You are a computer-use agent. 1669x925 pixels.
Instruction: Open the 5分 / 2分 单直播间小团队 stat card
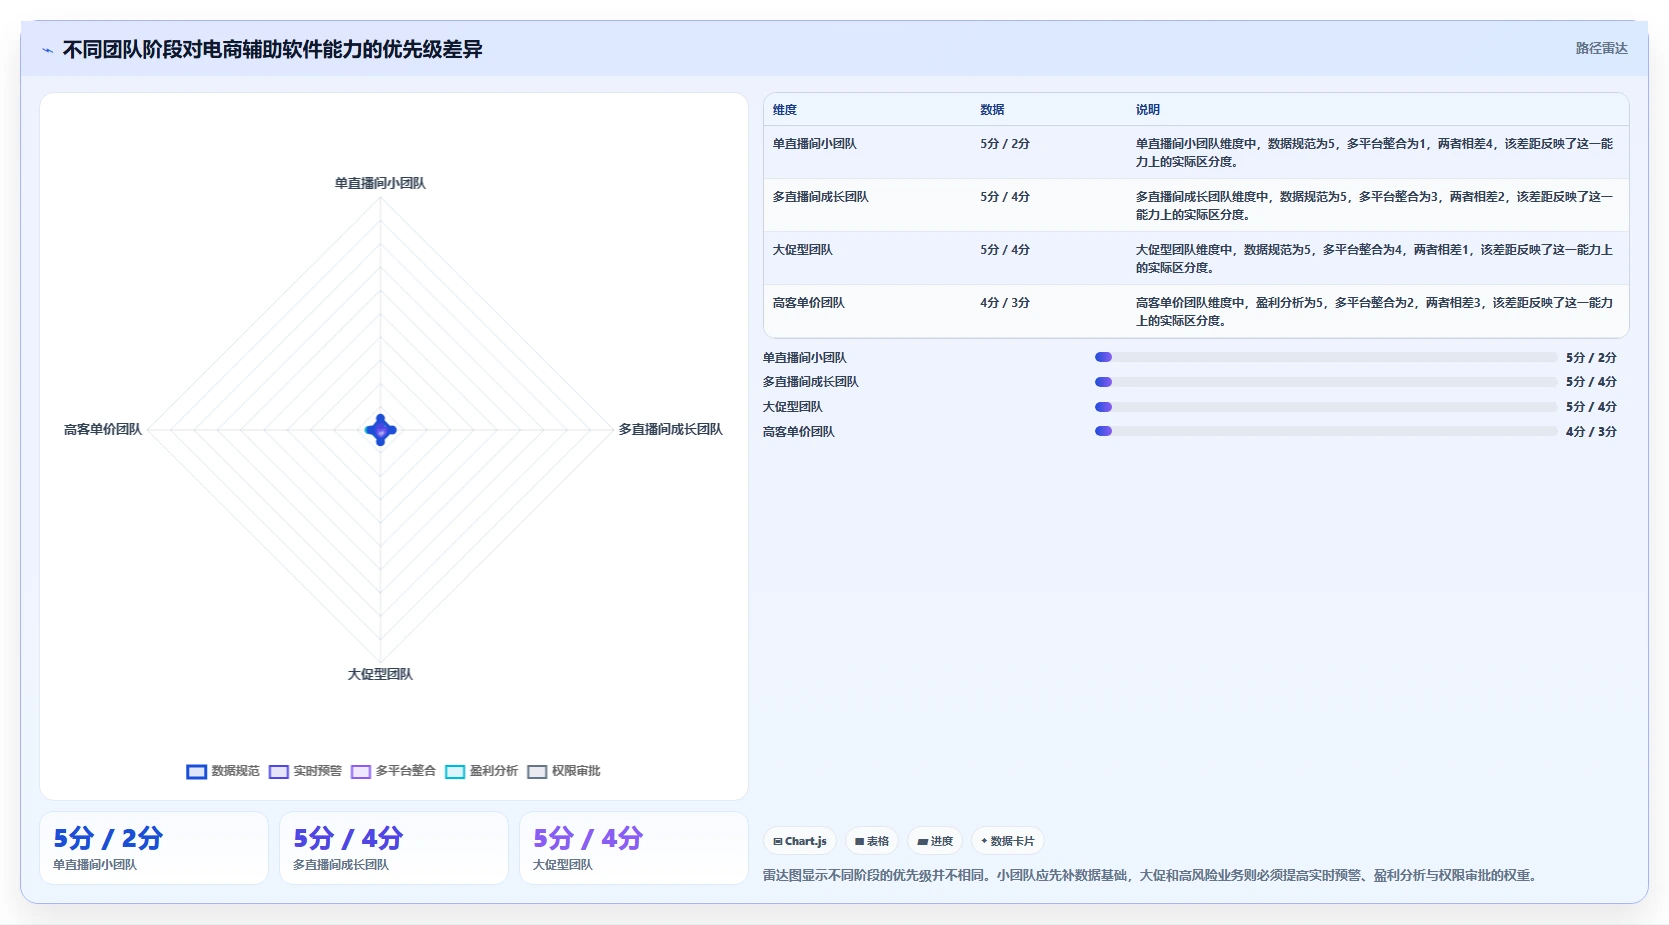(154, 848)
